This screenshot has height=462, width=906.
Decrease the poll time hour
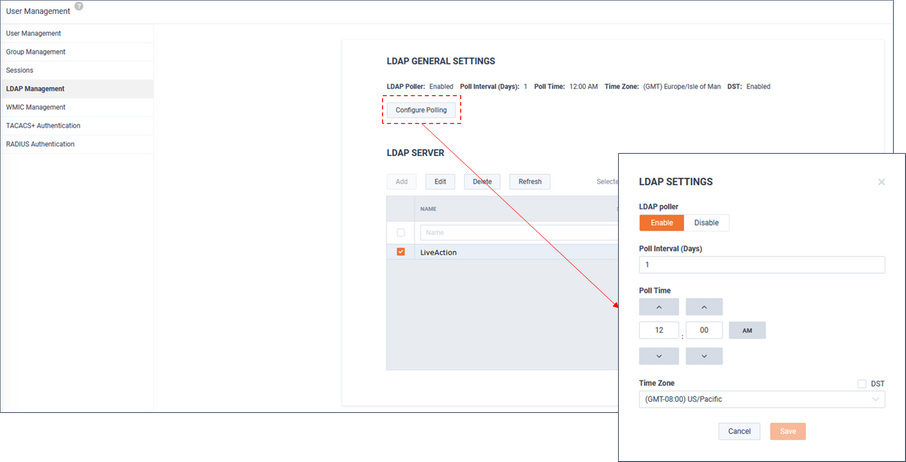tap(659, 356)
